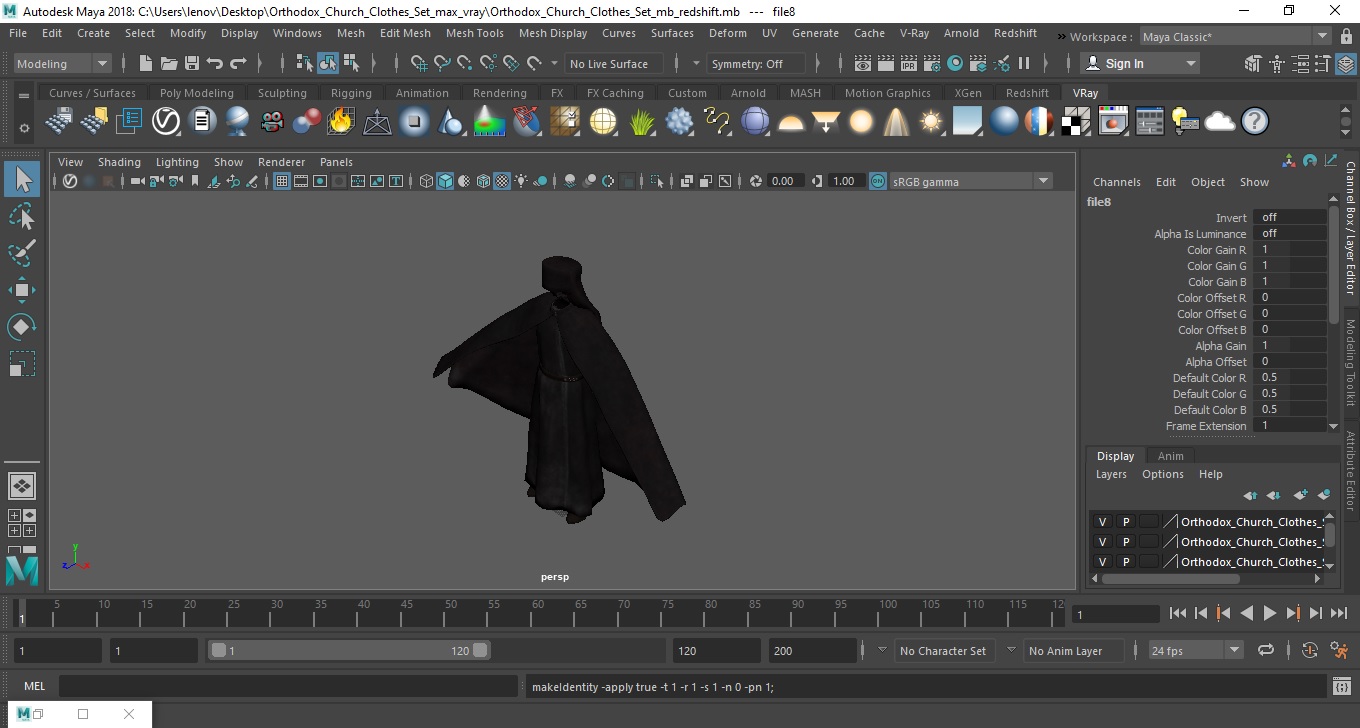Click the playback end time field 120
The height and width of the screenshot is (728, 1360).
(x=716, y=650)
